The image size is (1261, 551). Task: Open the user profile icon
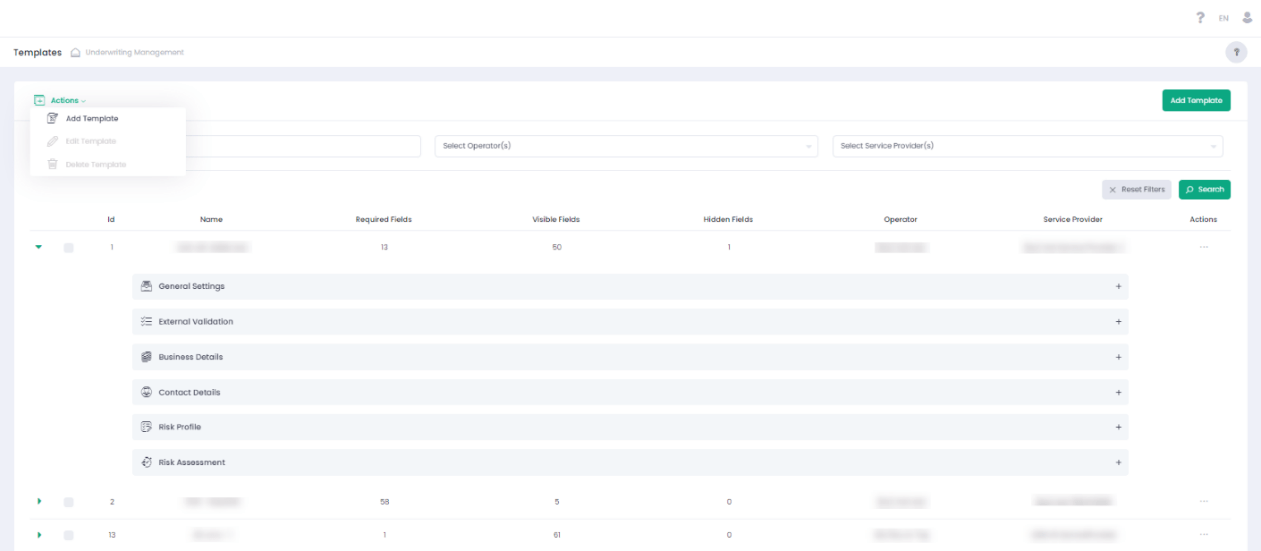point(1247,18)
